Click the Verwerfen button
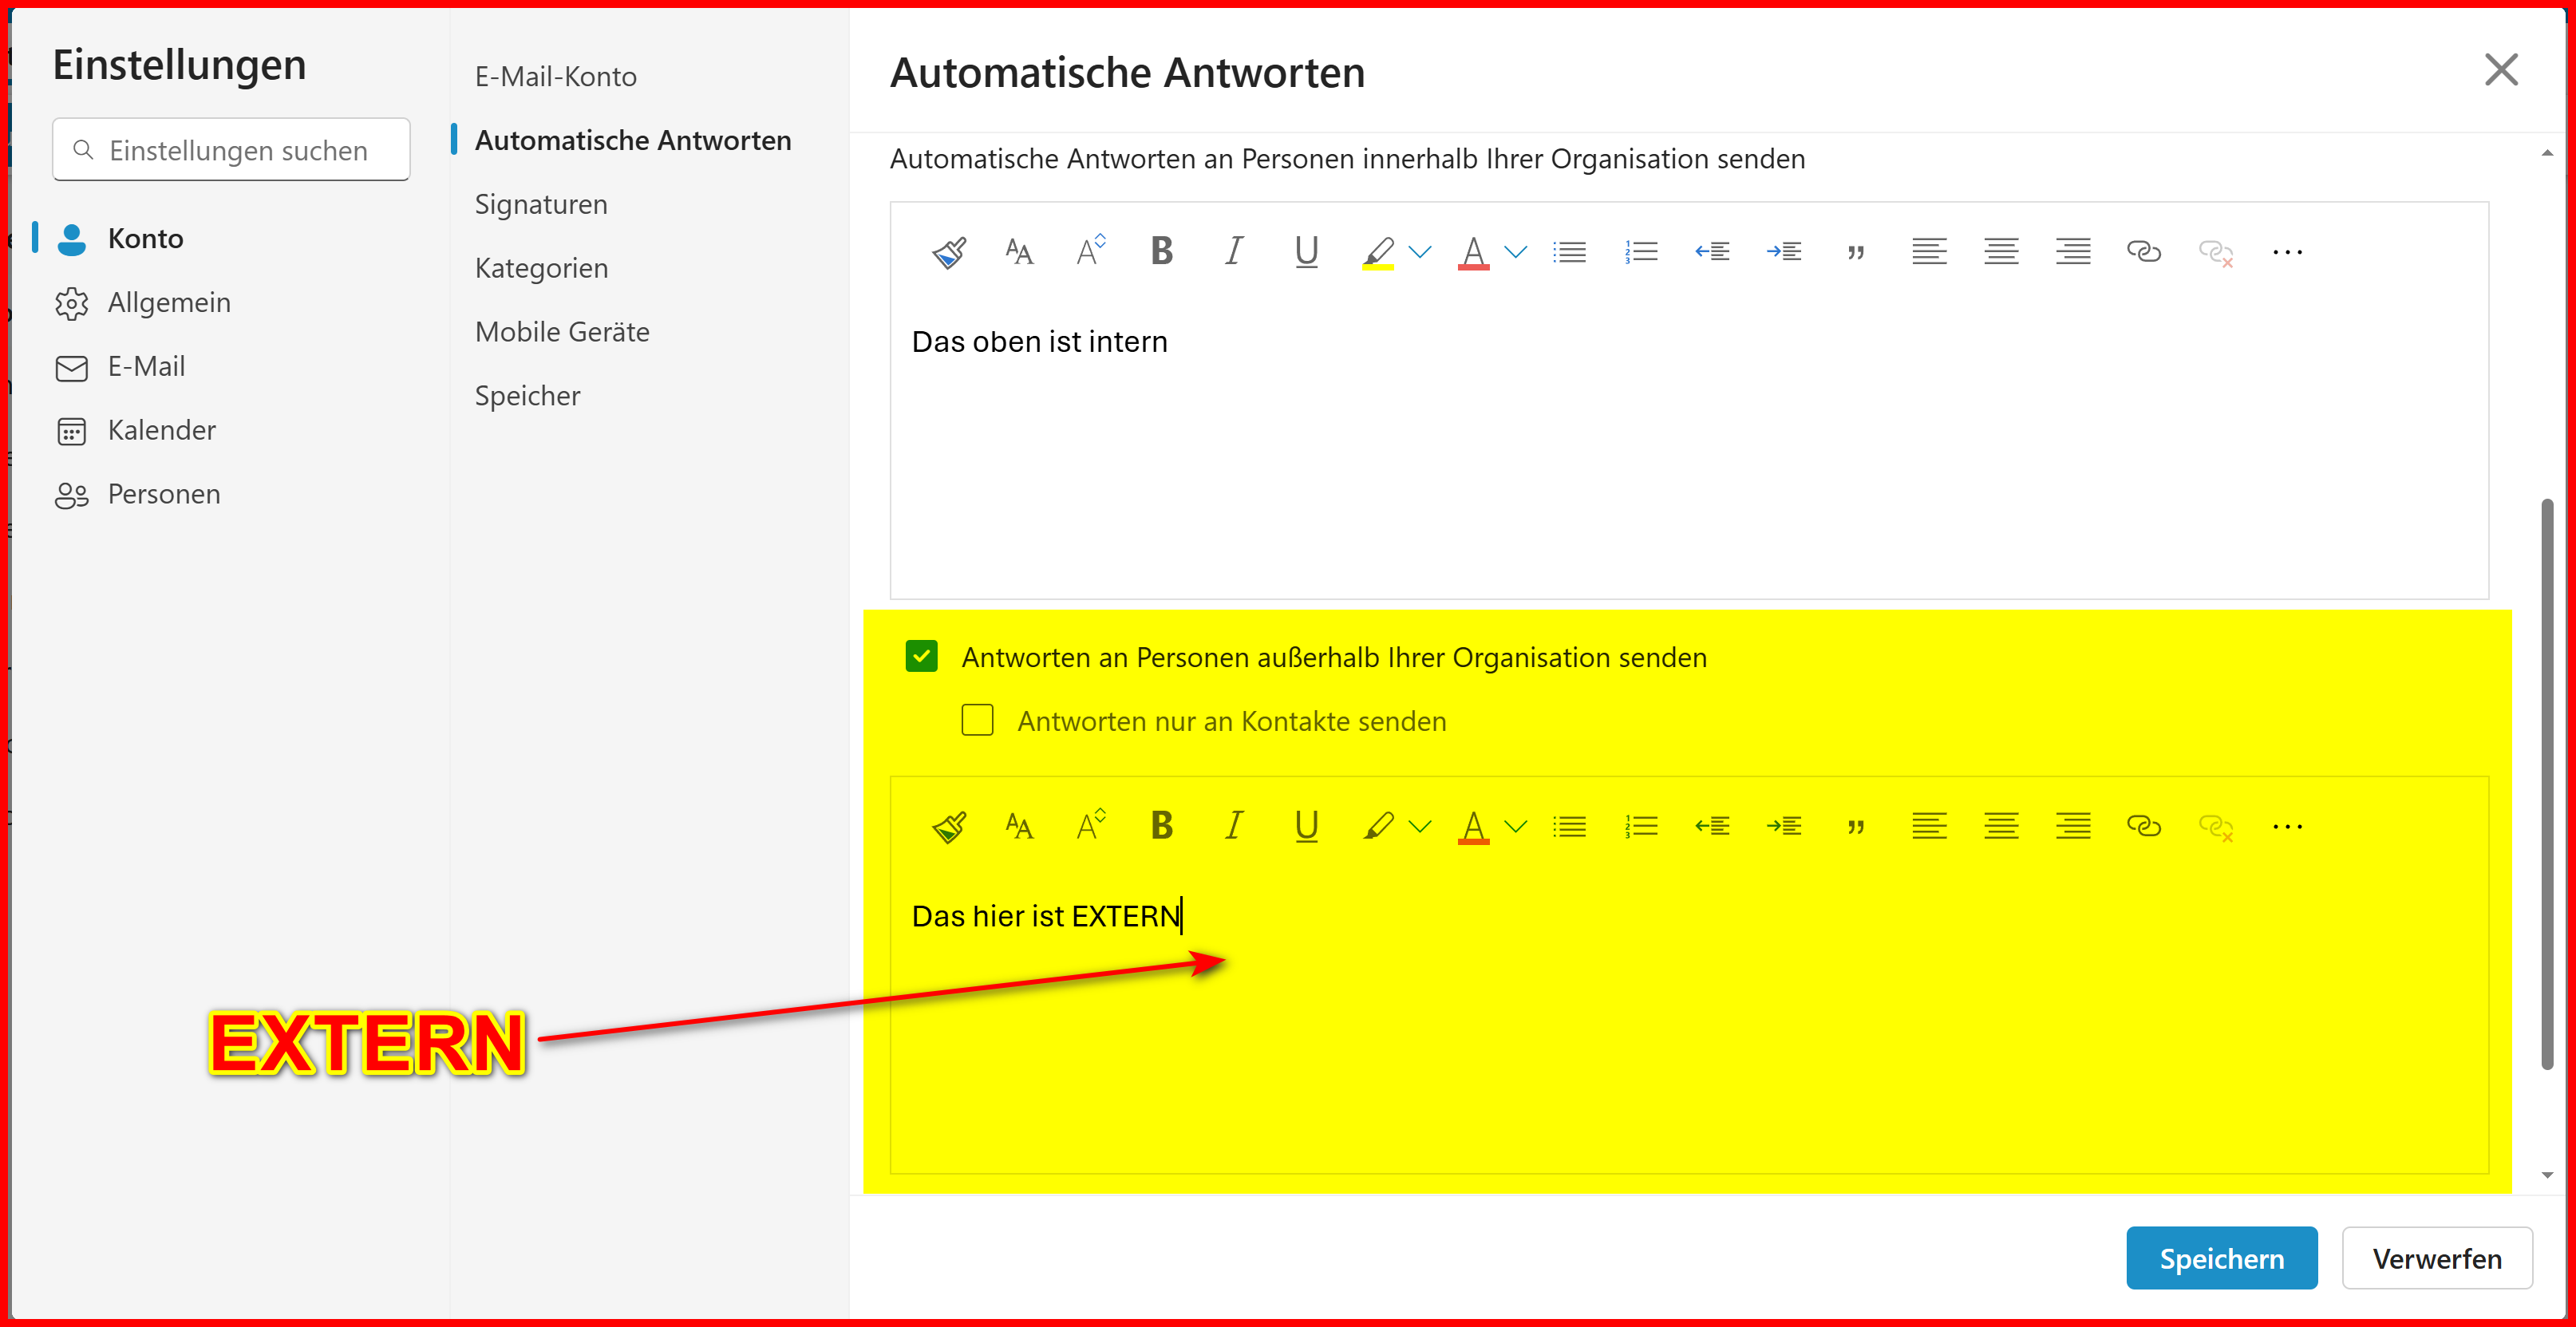This screenshot has width=2576, height=1327. [2436, 1258]
